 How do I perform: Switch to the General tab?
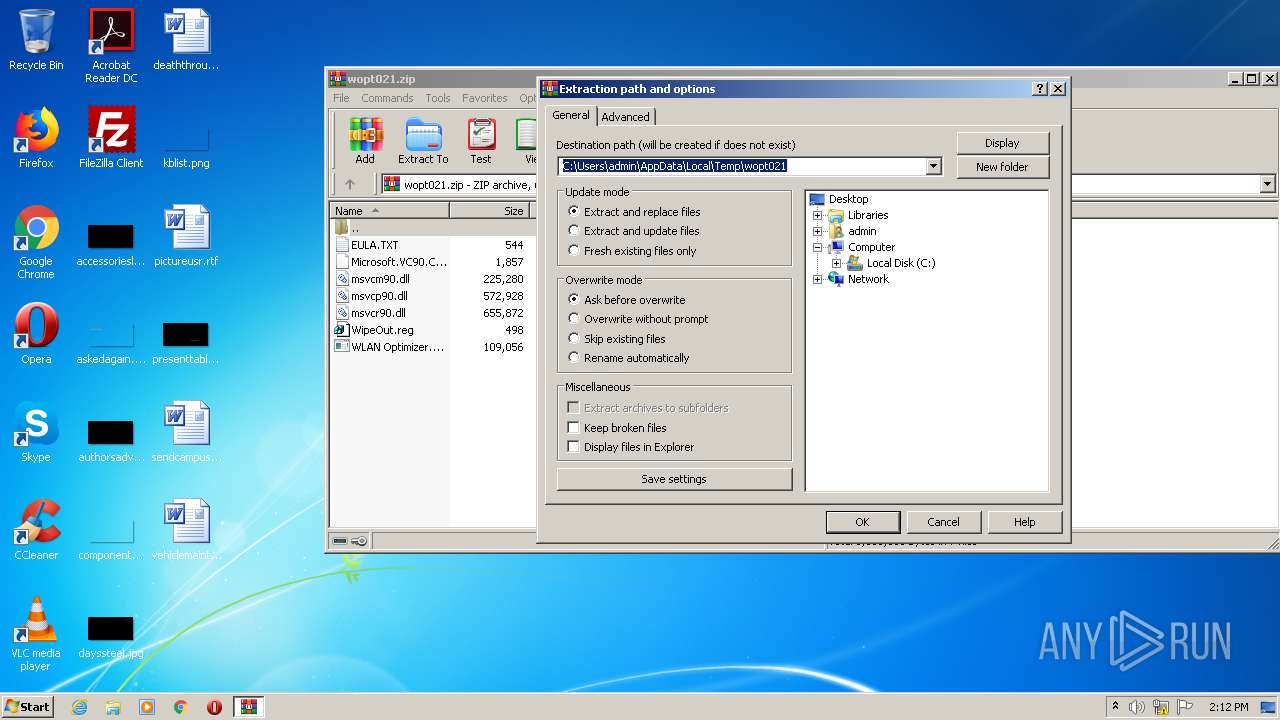pos(571,116)
